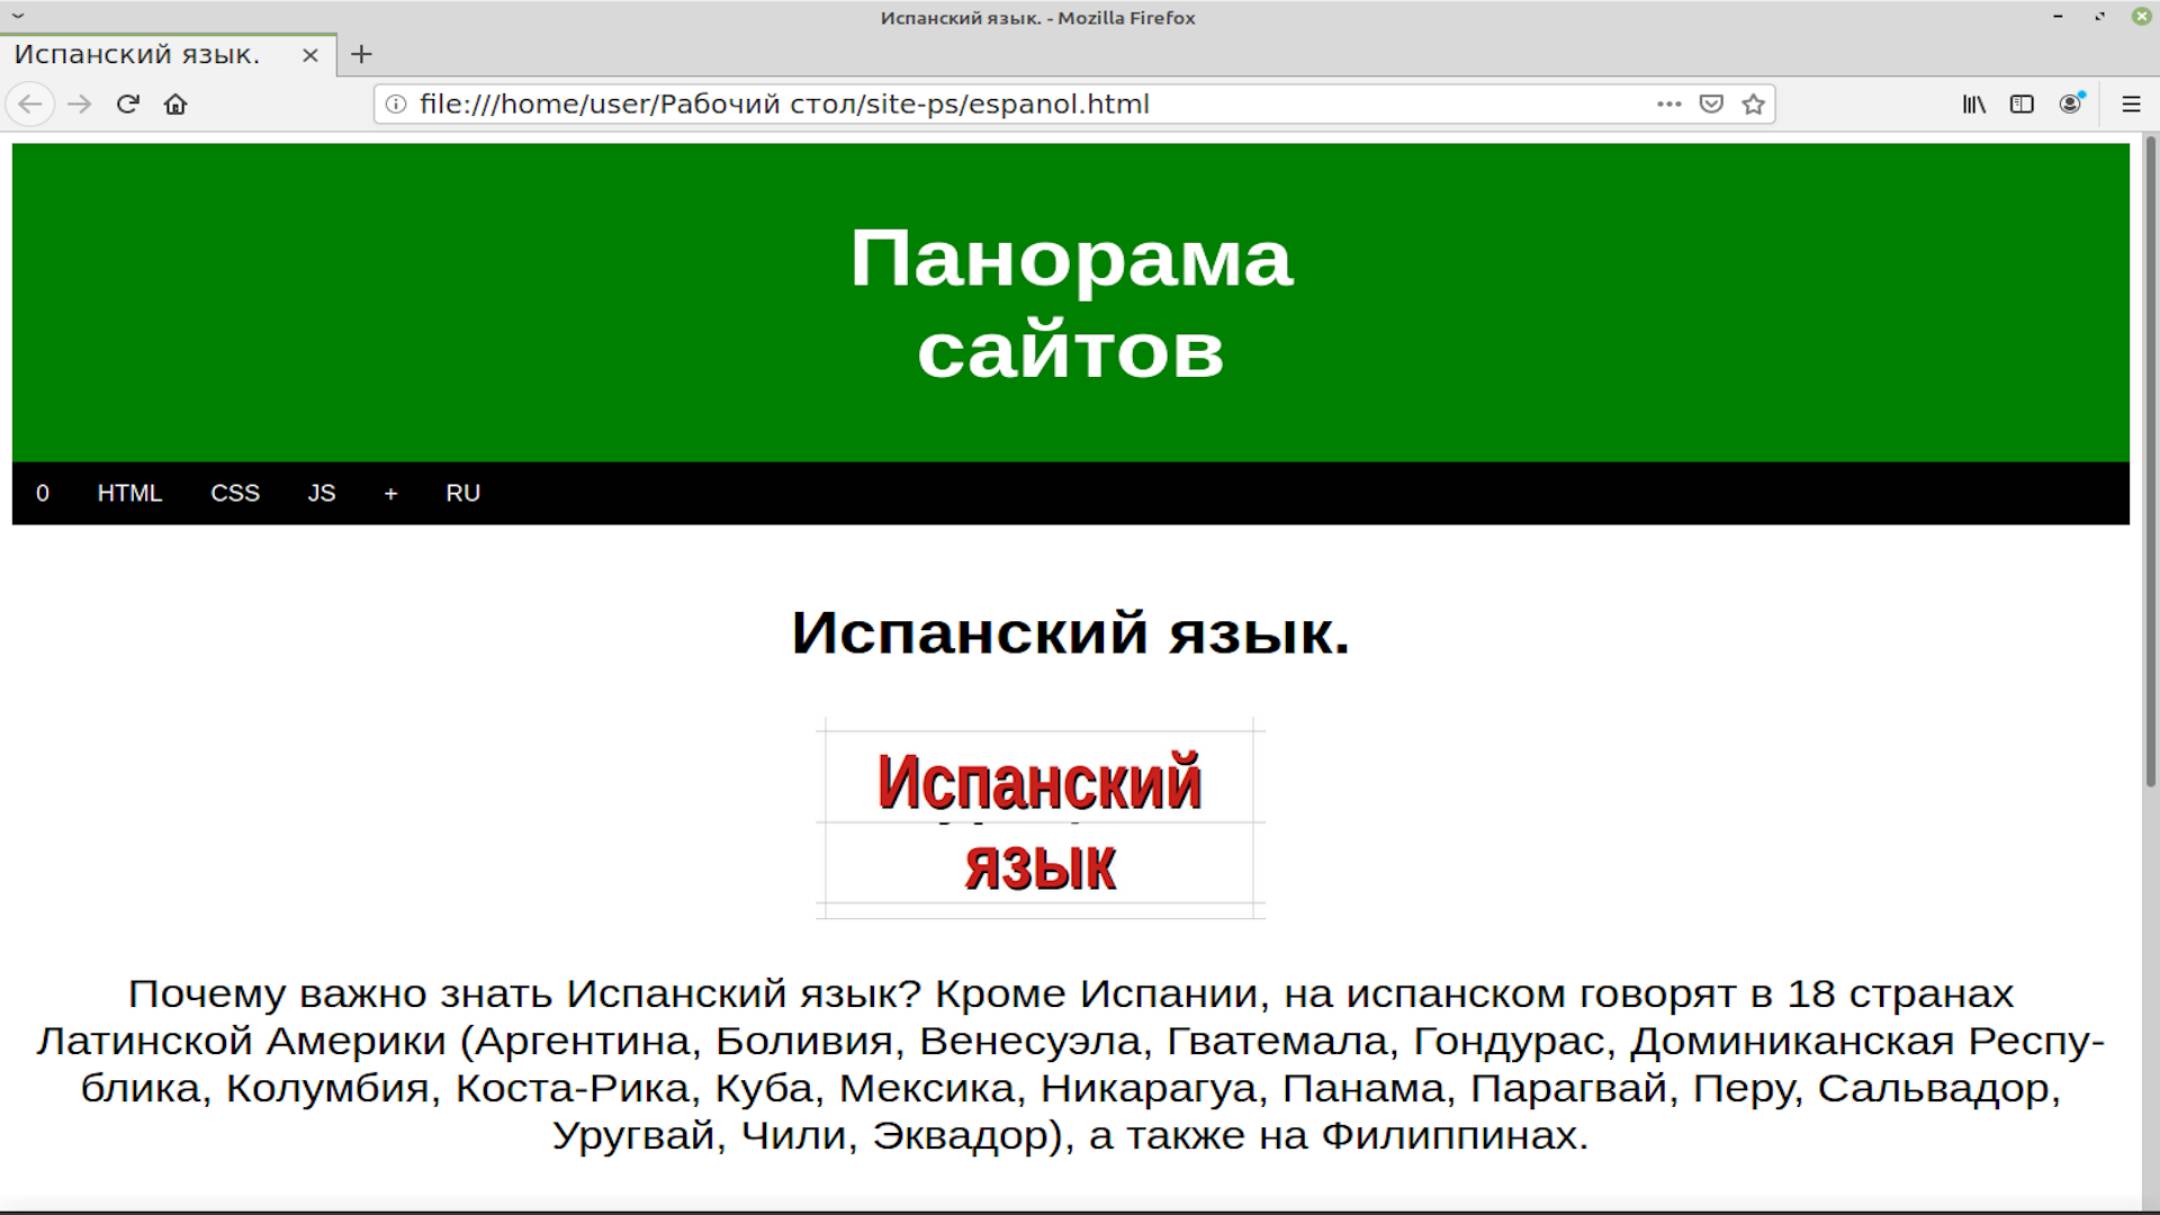Click the RU language link
This screenshot has width=2160, height=1215.
click(x=462, y=492)
